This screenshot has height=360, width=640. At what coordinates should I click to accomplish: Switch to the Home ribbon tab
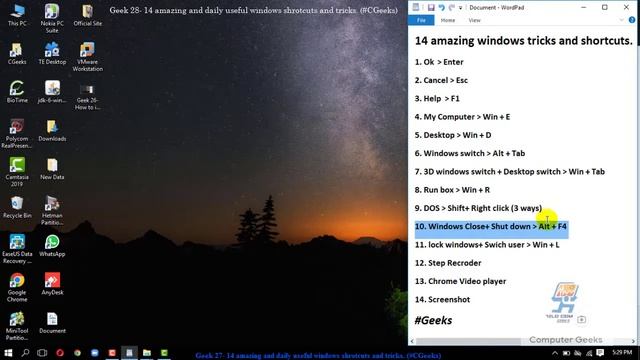point(448,20)
